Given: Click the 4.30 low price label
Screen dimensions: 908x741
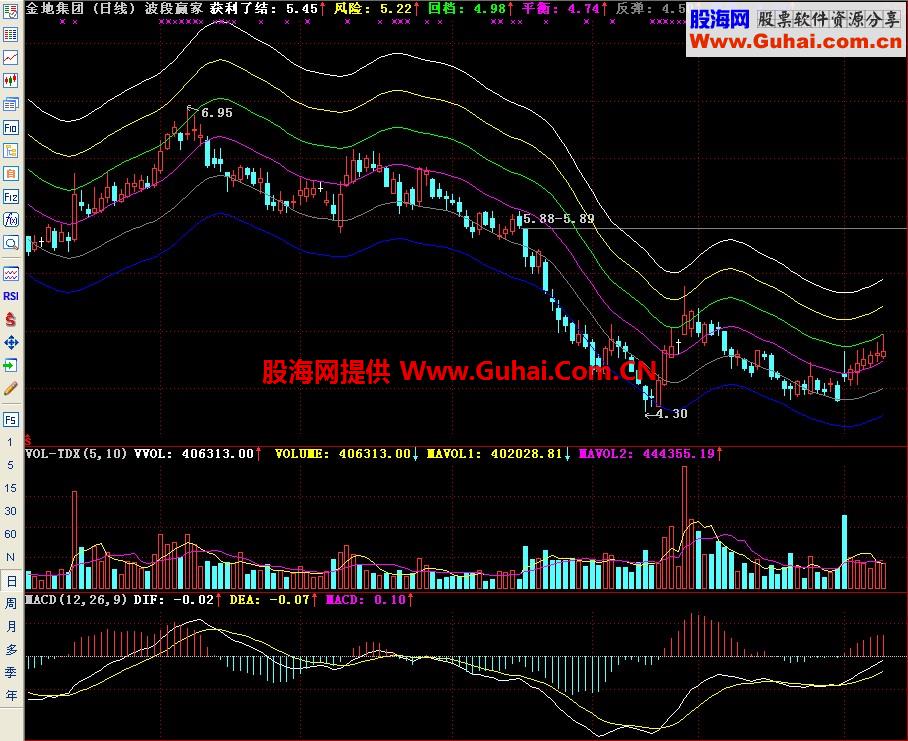Looking at the screenshot, I should 671,414.
